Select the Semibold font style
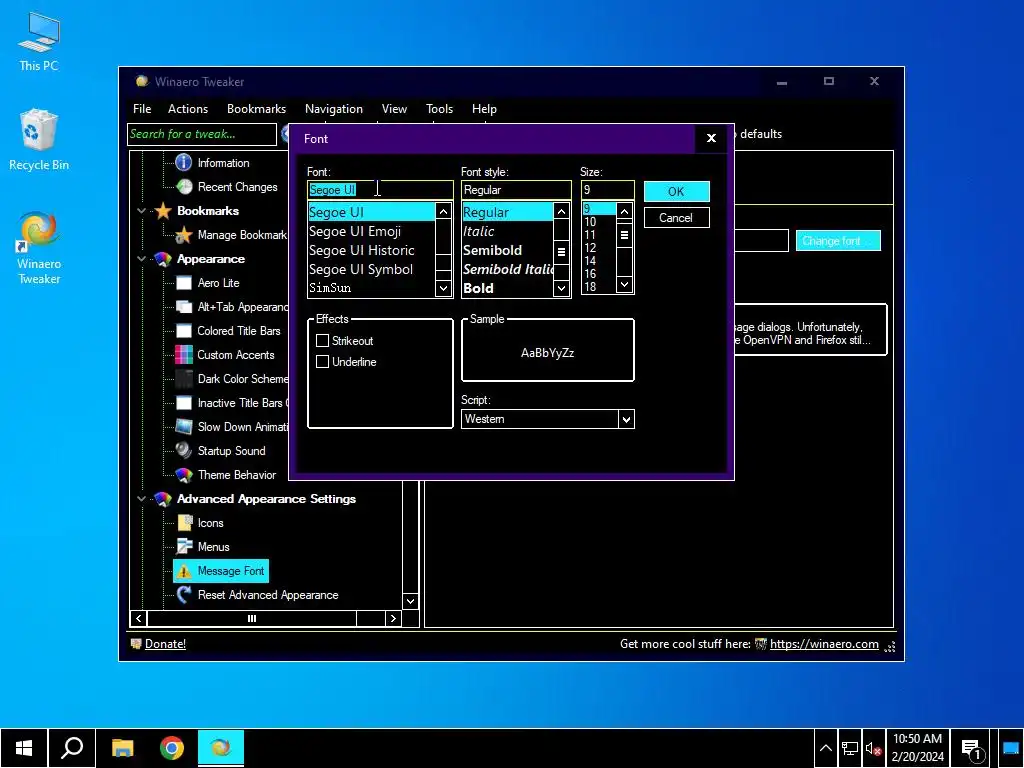The image size is (1024, 768). point(507,250)
